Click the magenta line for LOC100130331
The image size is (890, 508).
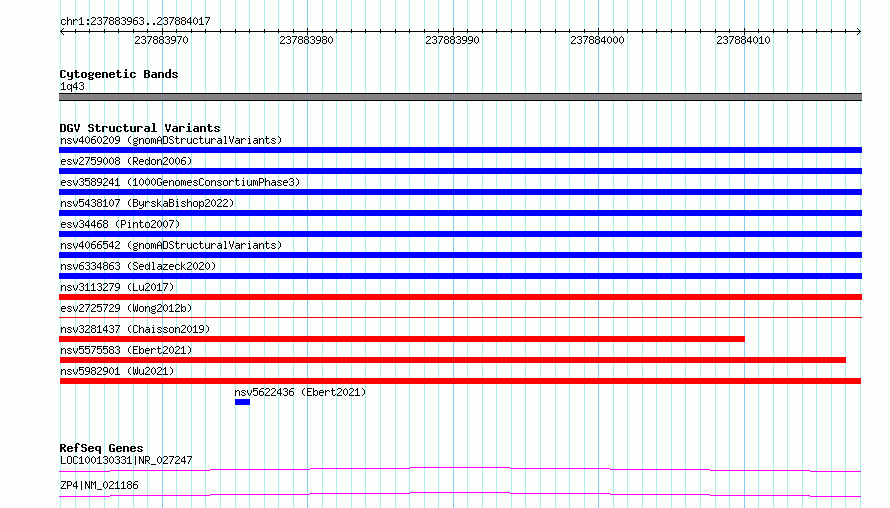coord(460,469)
